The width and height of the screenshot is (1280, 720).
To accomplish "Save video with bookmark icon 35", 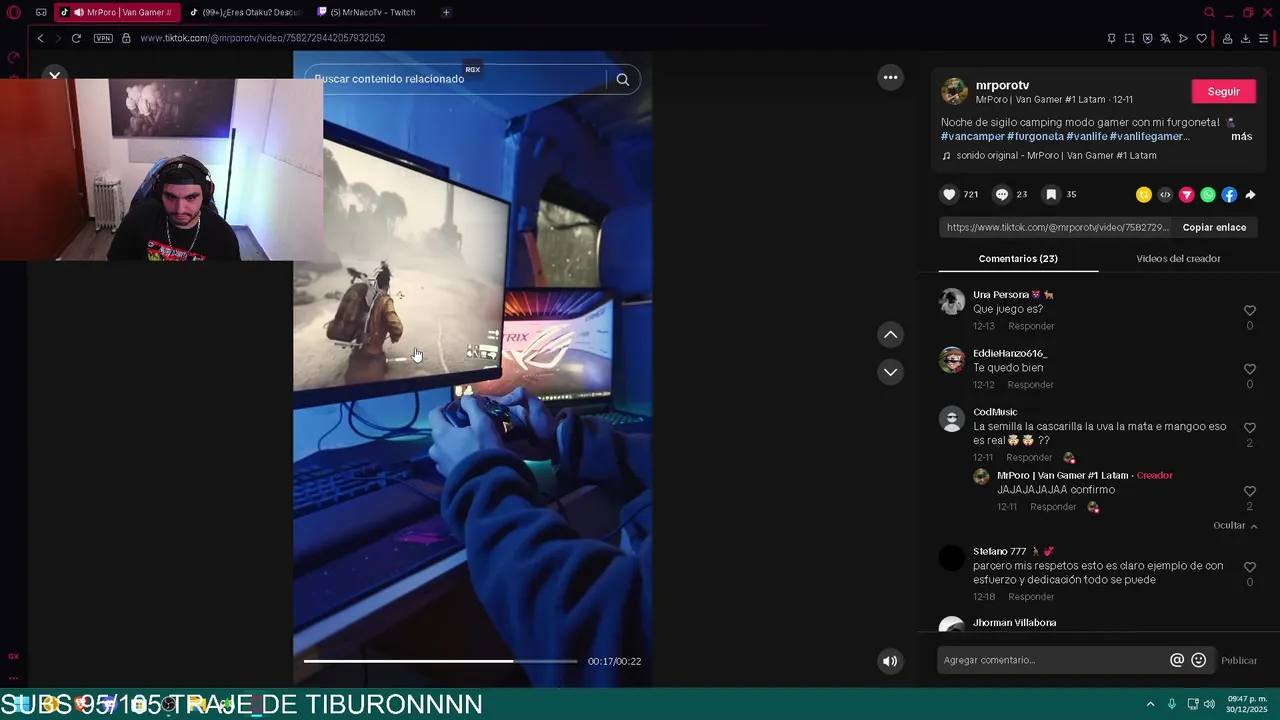I will pos(1051,195).
